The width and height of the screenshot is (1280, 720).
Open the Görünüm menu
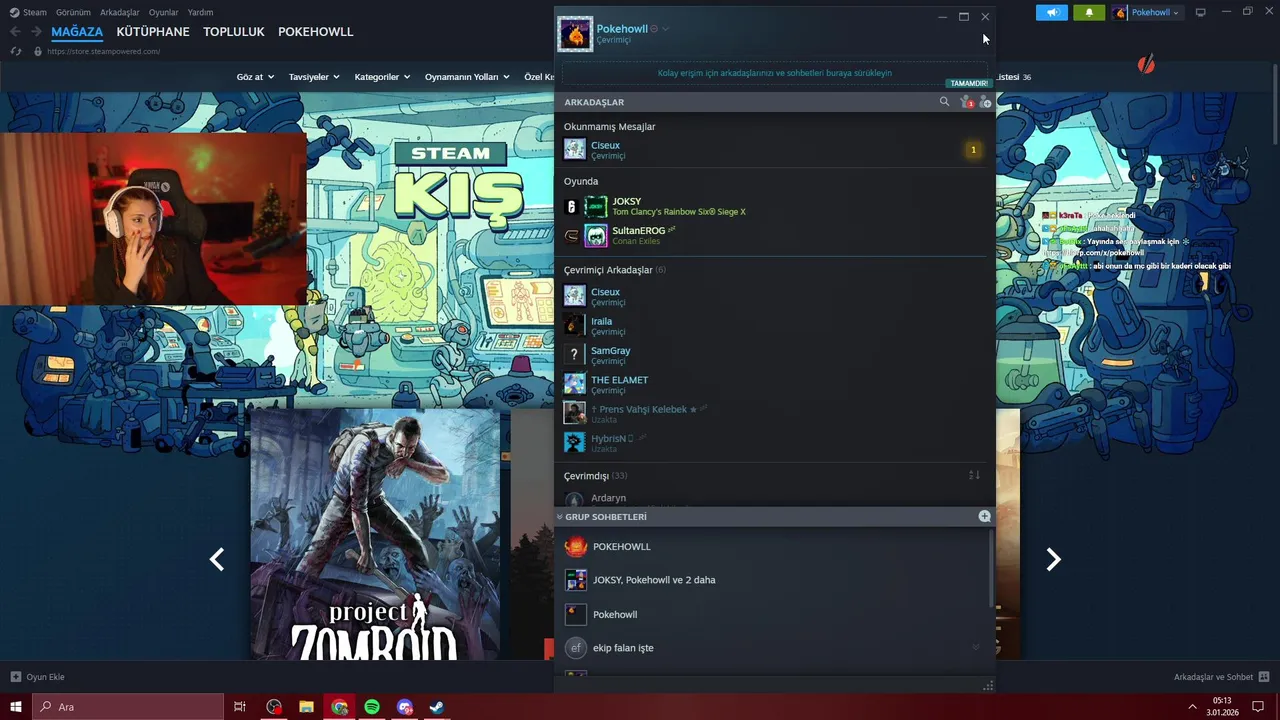73,12
